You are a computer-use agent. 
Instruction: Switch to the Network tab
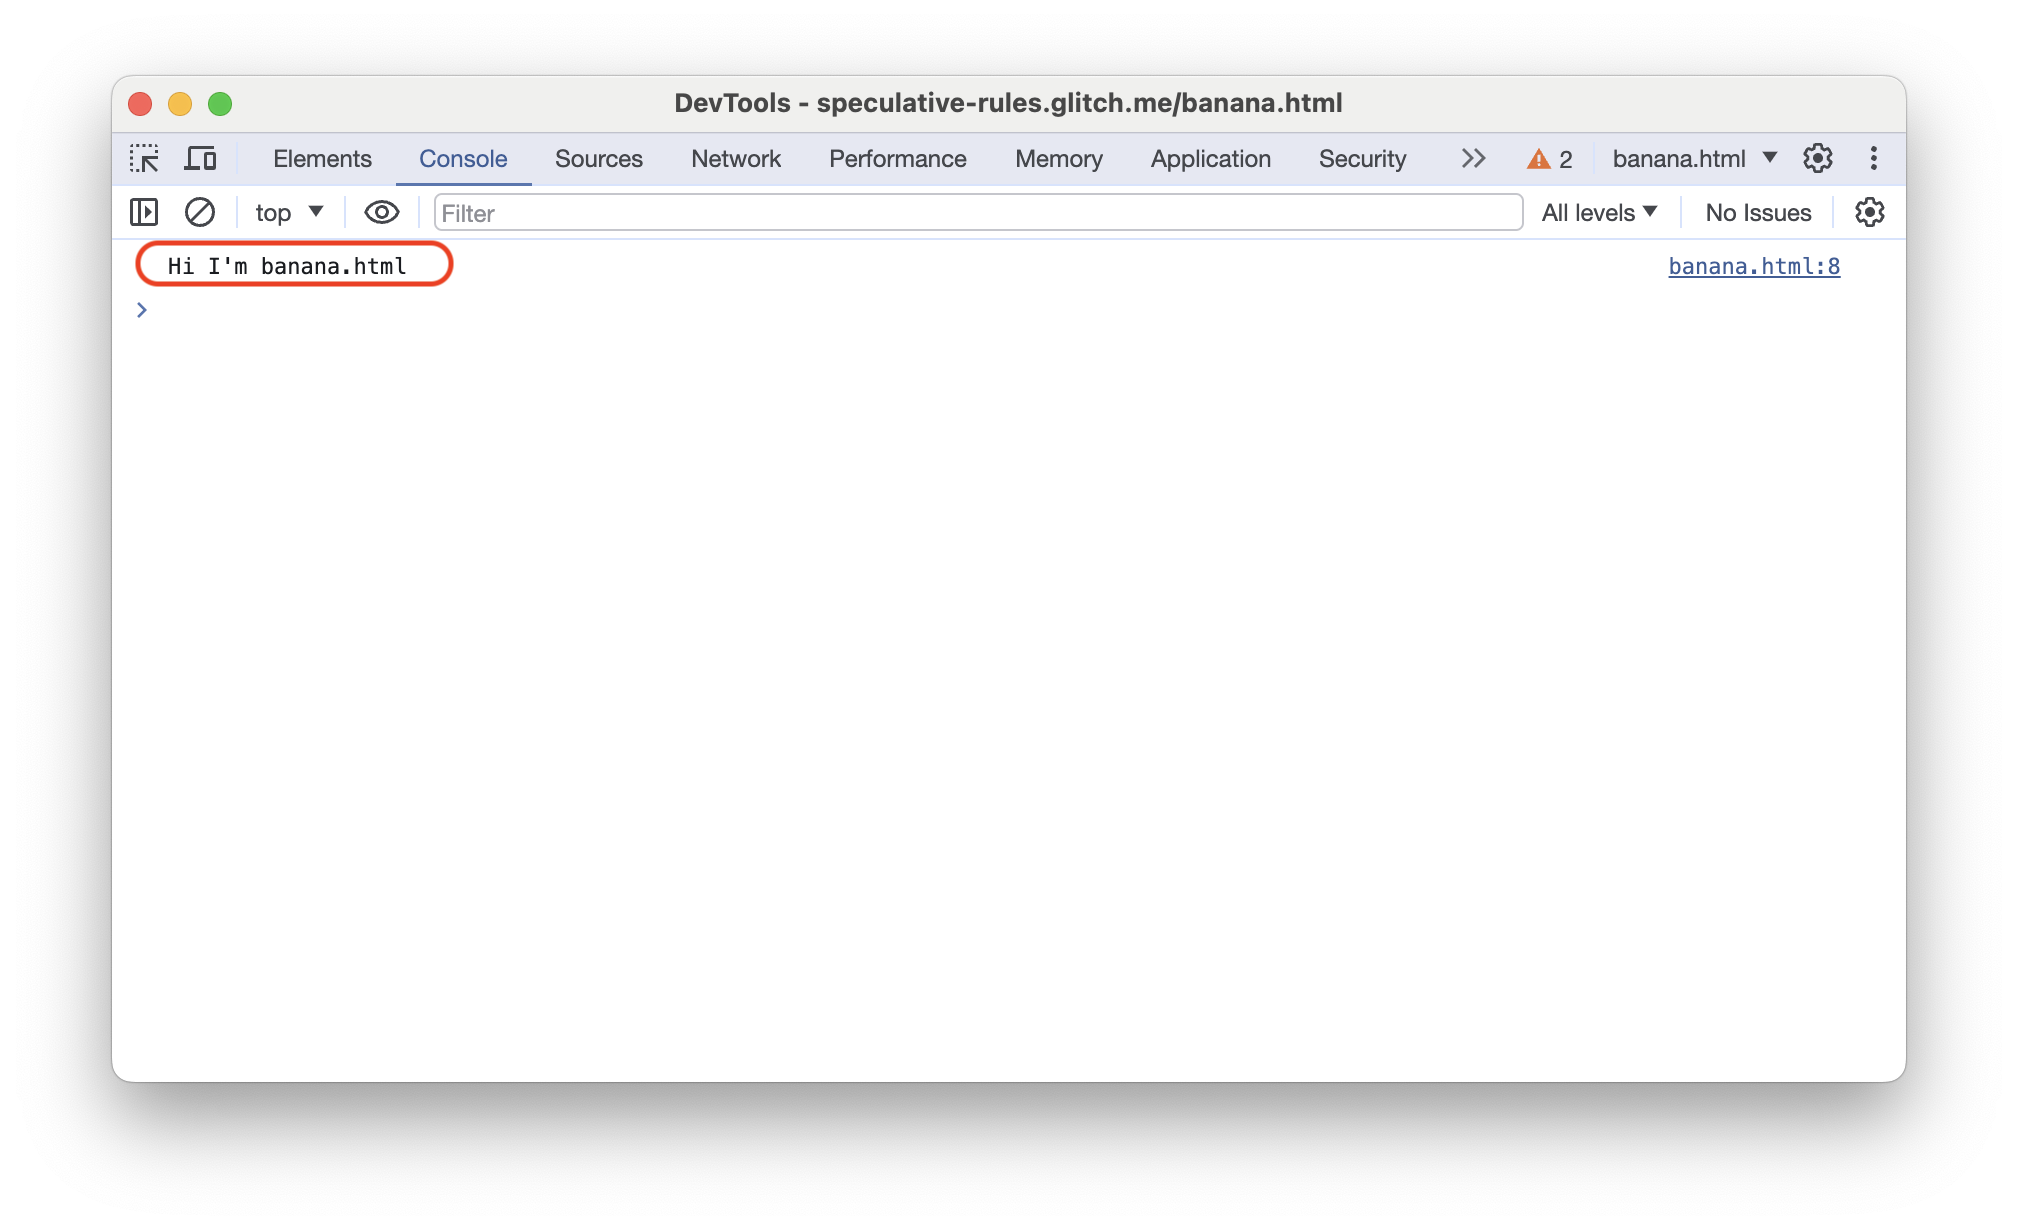pos(735,159)
